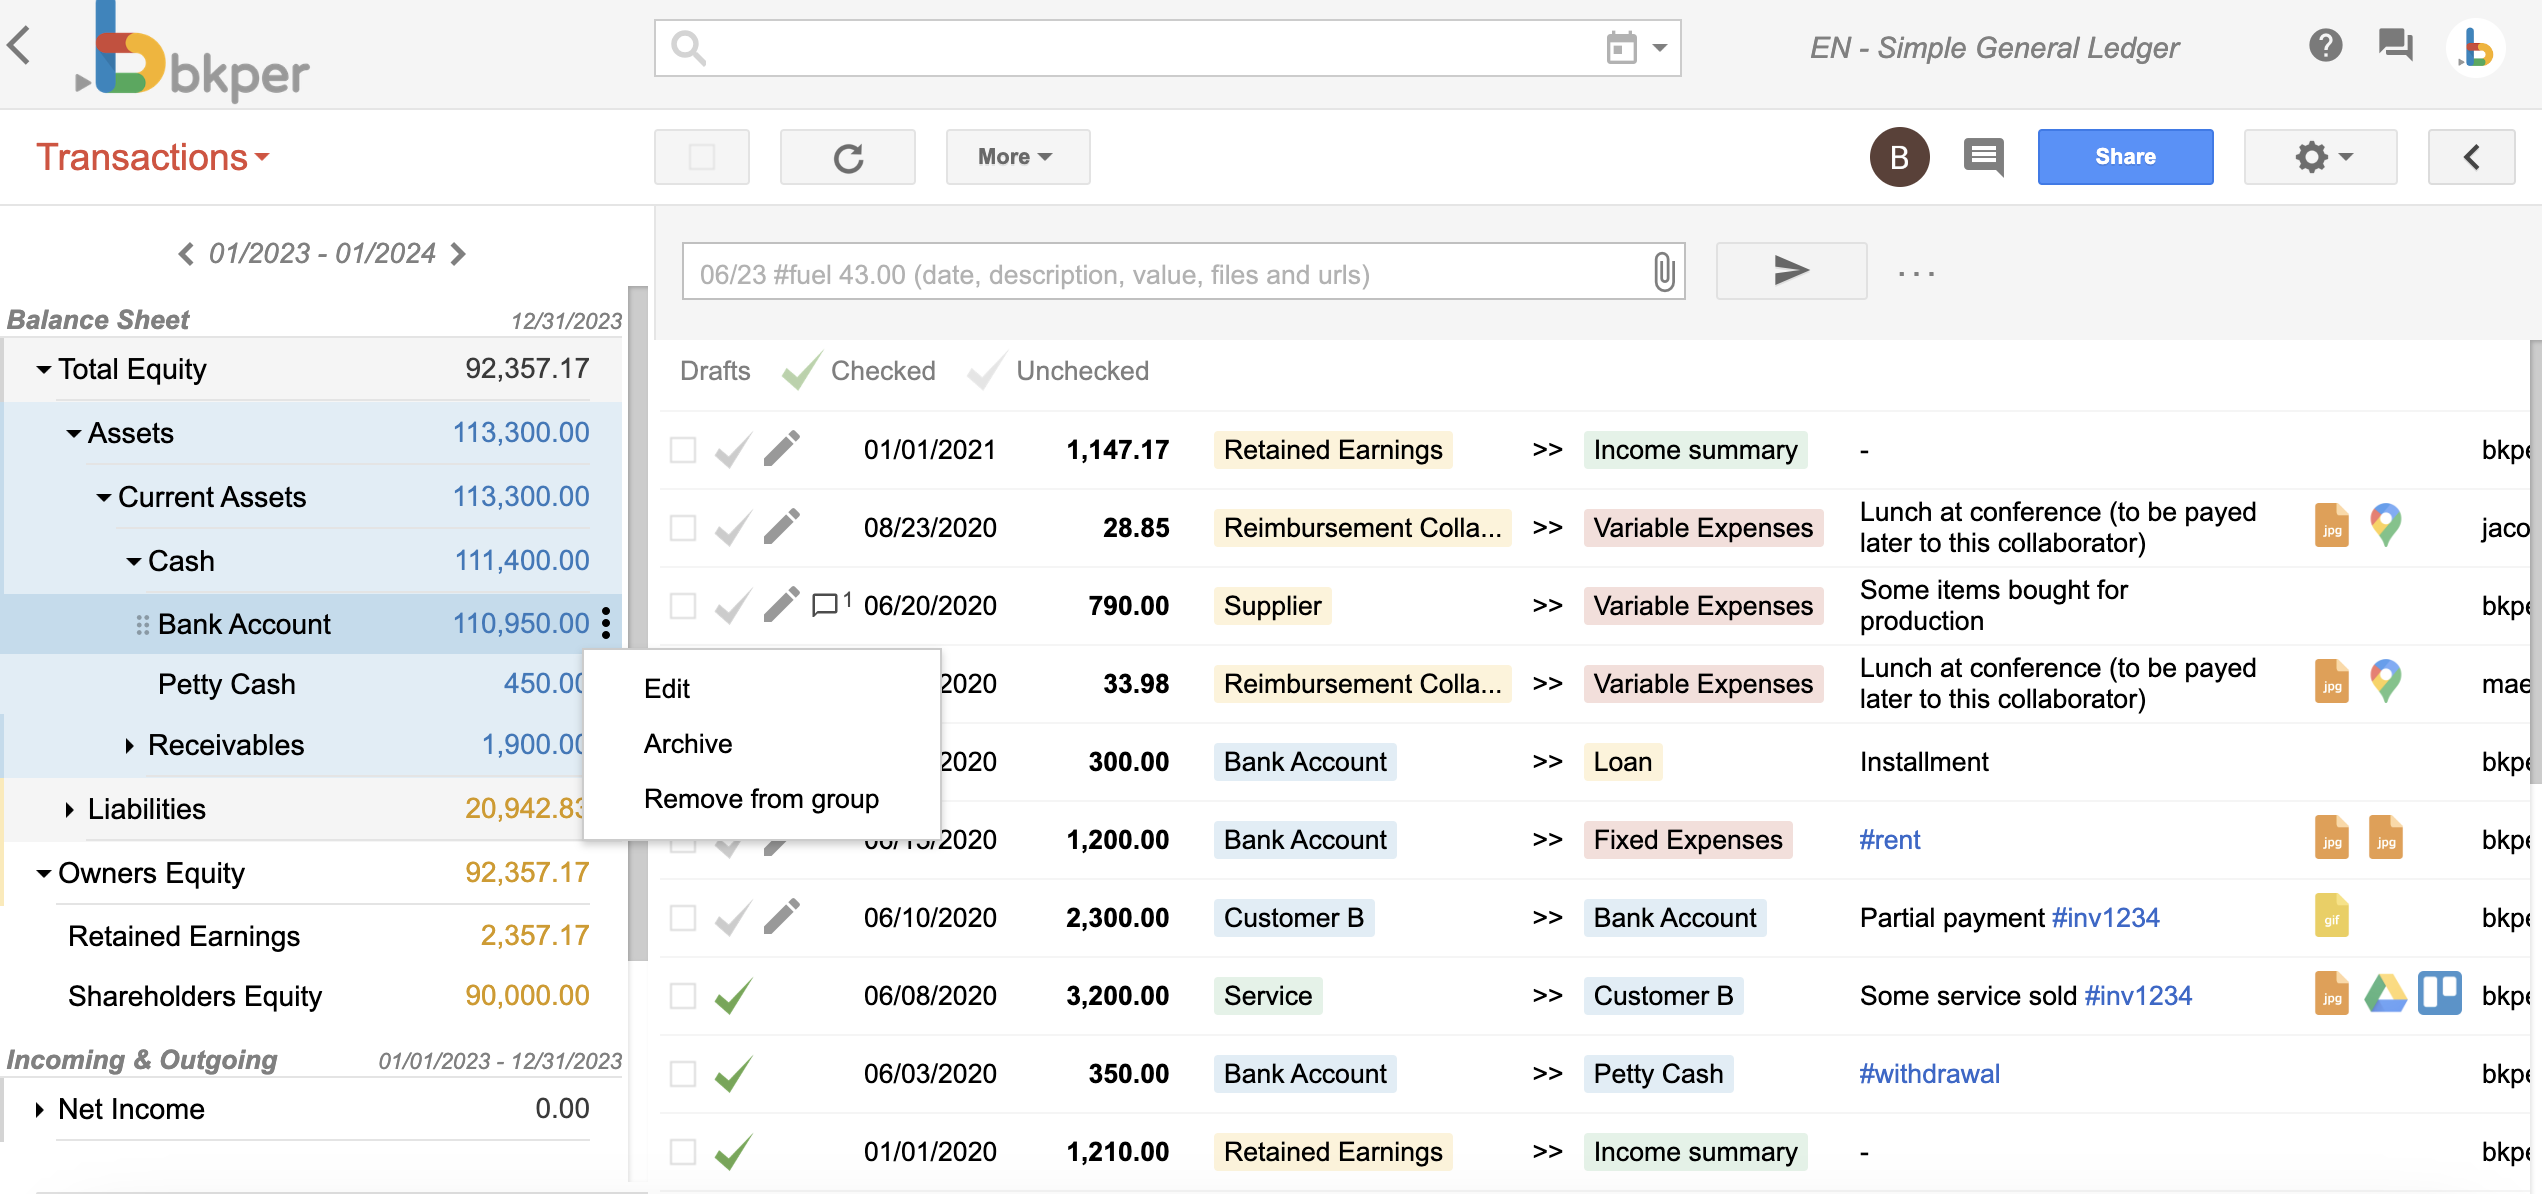Open the More dropdown
The image size is (2542, 1194).
tap(1016, 157)
